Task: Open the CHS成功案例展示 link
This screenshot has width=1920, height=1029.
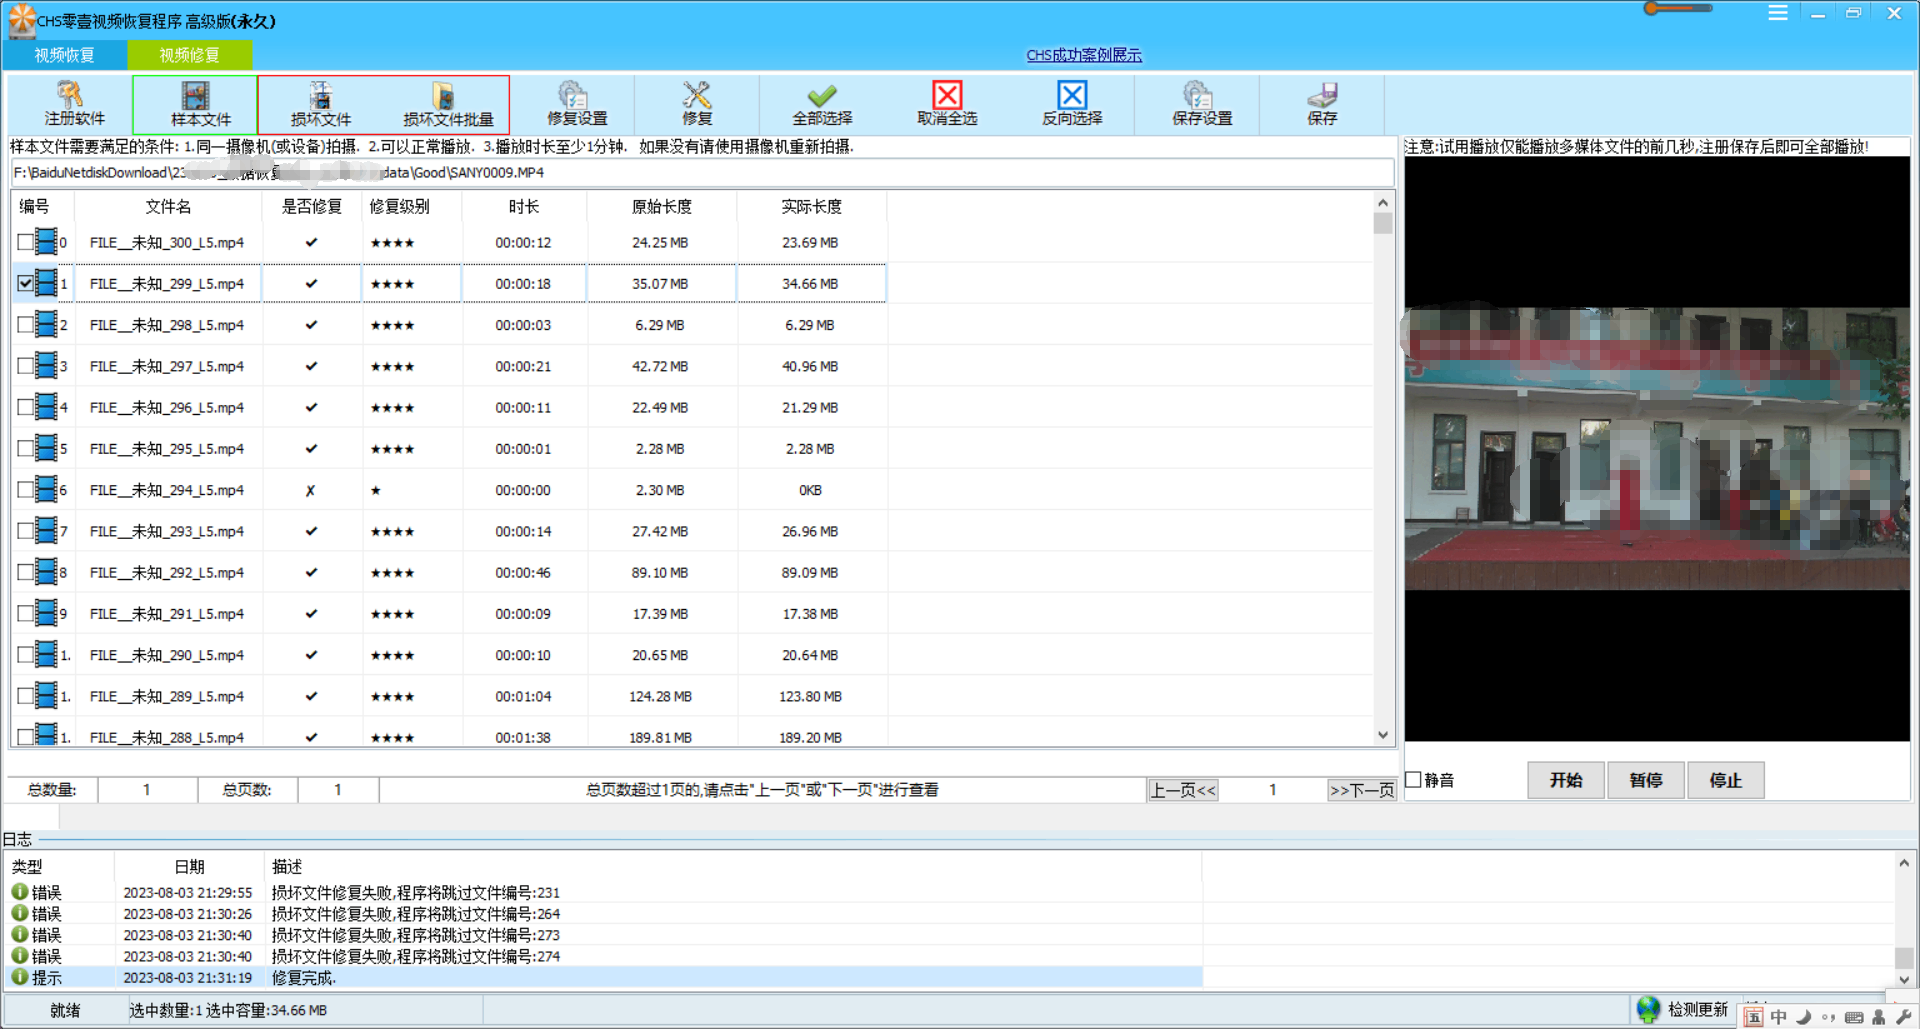Action: click(x=1084, y=55)
